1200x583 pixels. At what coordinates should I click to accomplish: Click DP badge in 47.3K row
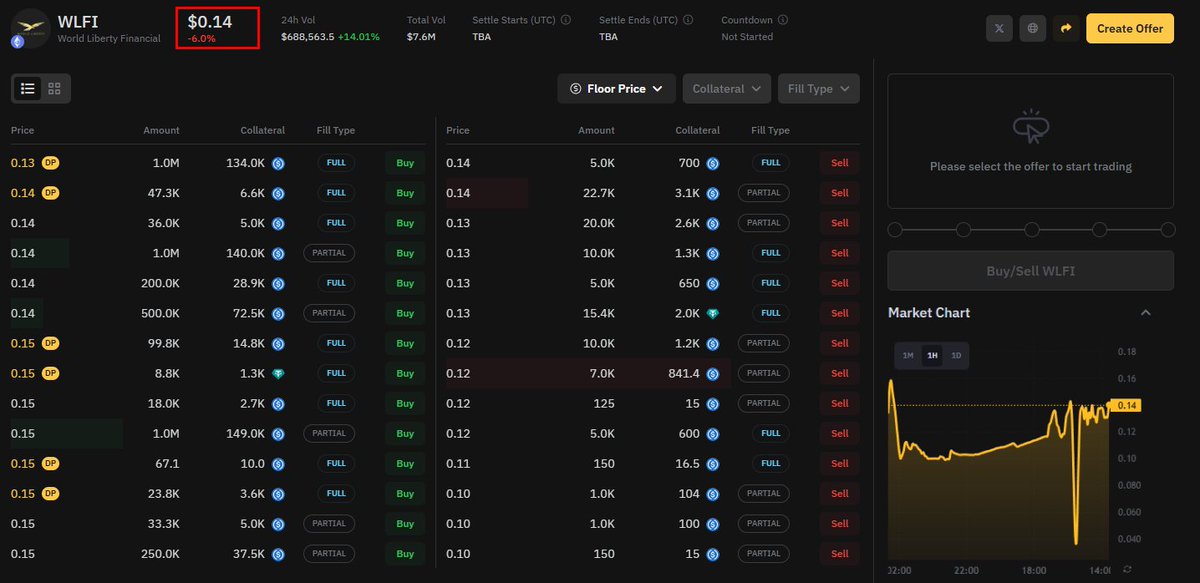tap(49, 193)
